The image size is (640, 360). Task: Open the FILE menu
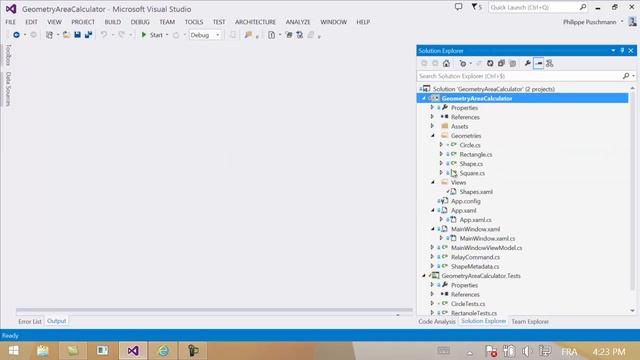click(11, 22)
